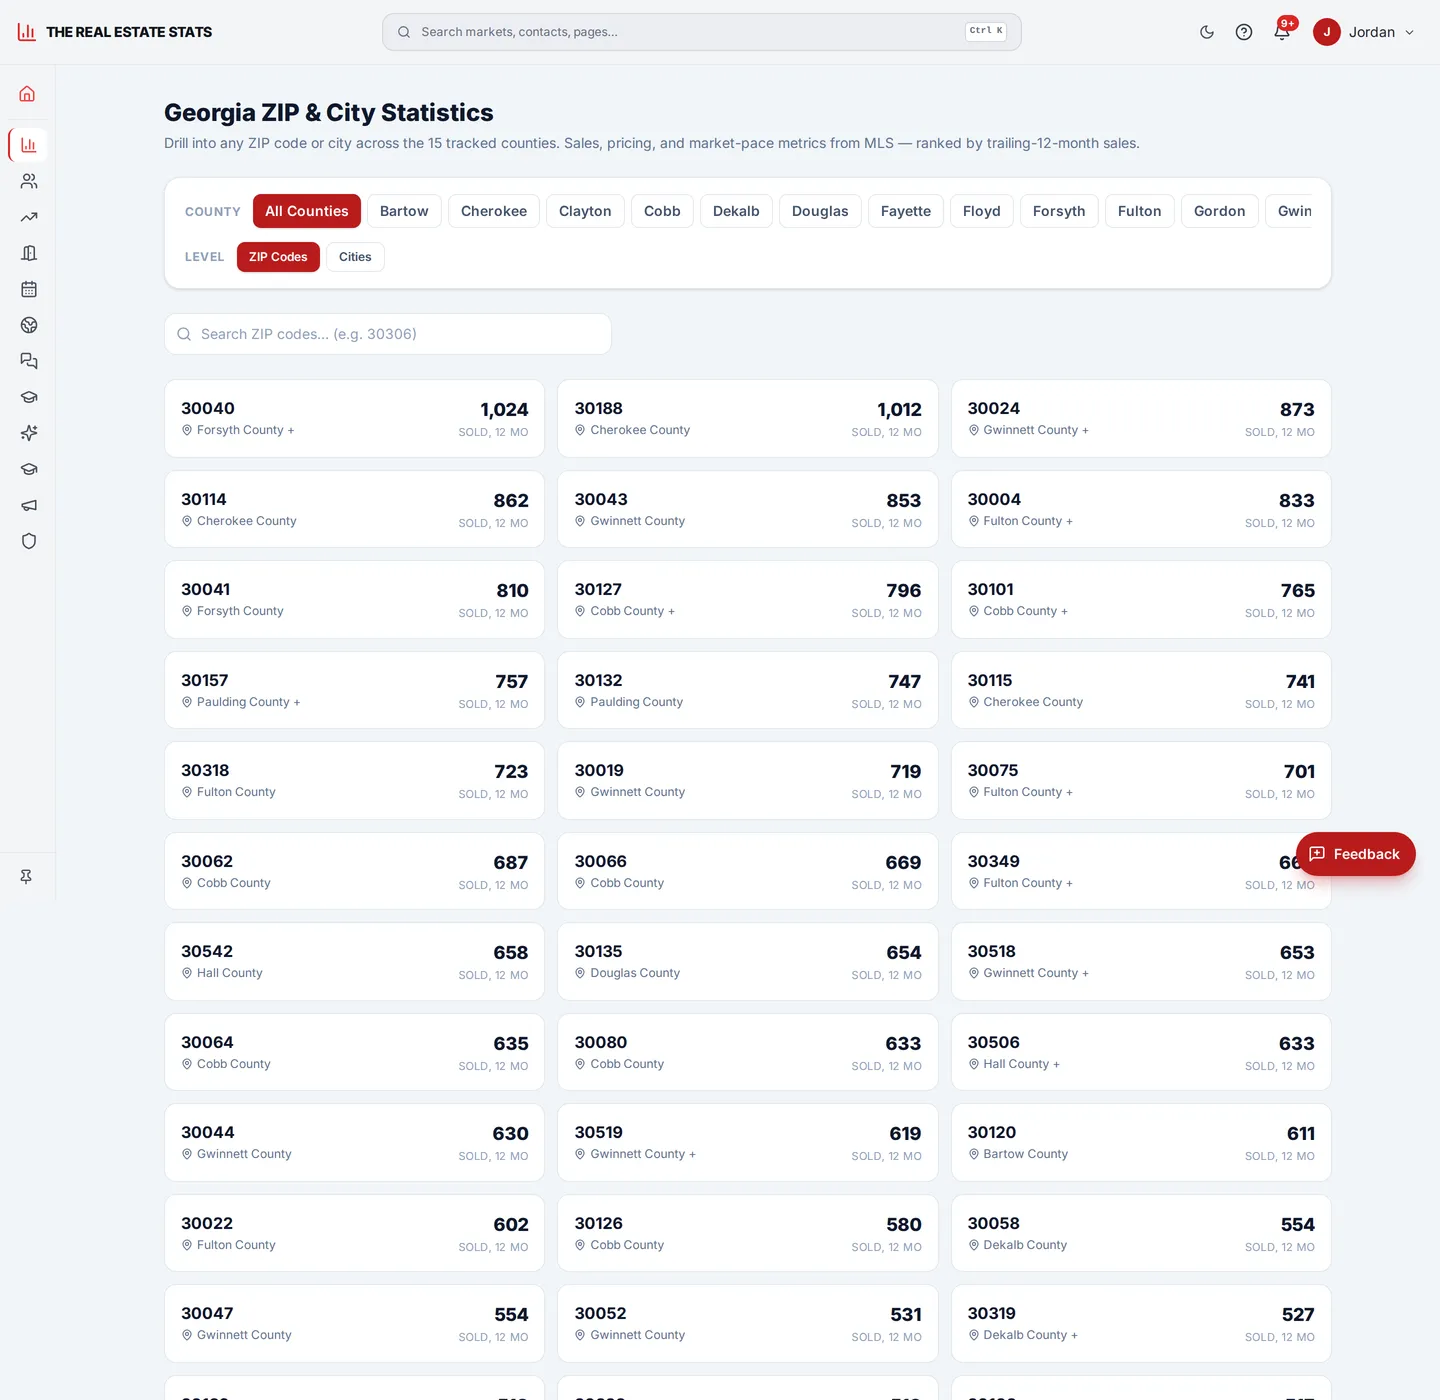Filter by Douglas county

pos(820,211)
